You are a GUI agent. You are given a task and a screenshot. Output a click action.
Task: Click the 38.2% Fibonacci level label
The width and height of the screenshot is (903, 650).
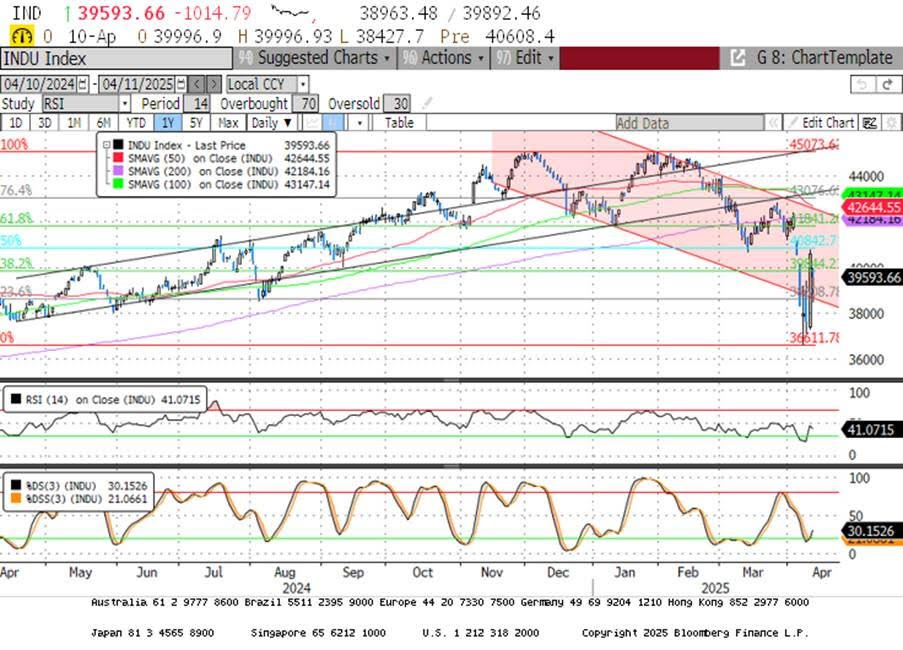coord(16,264)
